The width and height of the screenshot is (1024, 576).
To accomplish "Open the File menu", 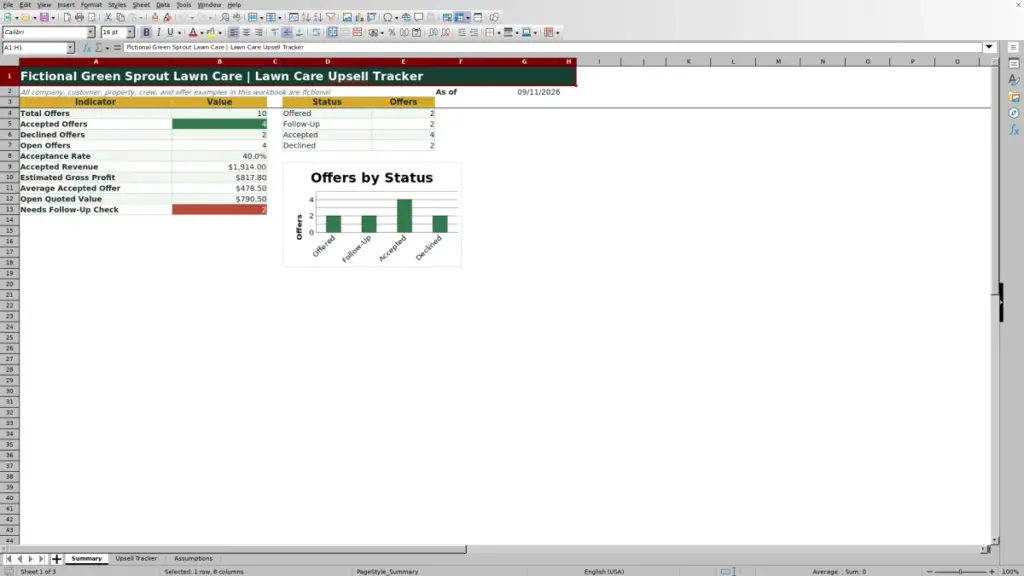I will pyautogui.click(x=8, y=5).
